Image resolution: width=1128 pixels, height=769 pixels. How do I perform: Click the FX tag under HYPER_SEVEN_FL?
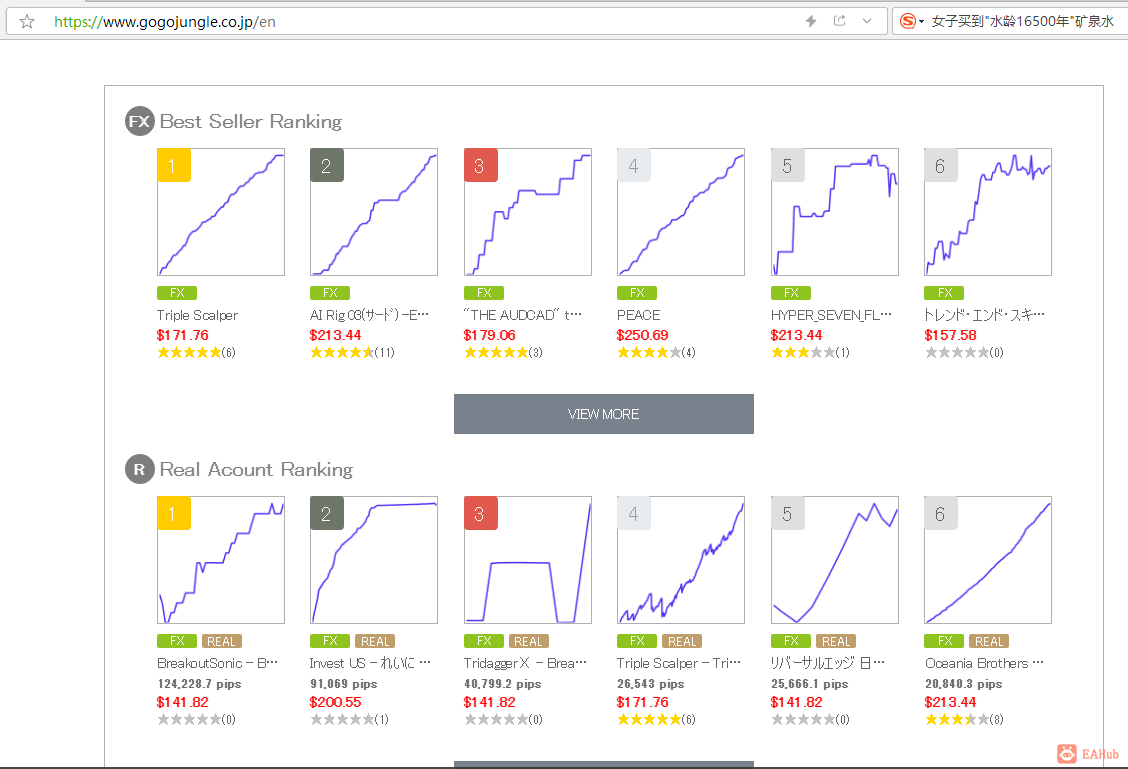791,293
